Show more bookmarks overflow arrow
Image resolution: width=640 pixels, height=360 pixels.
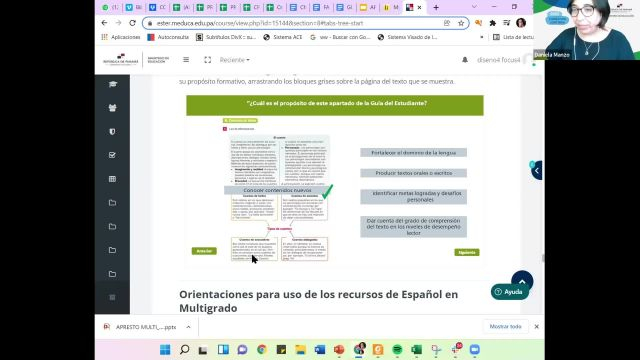click(x=482, y=37)
